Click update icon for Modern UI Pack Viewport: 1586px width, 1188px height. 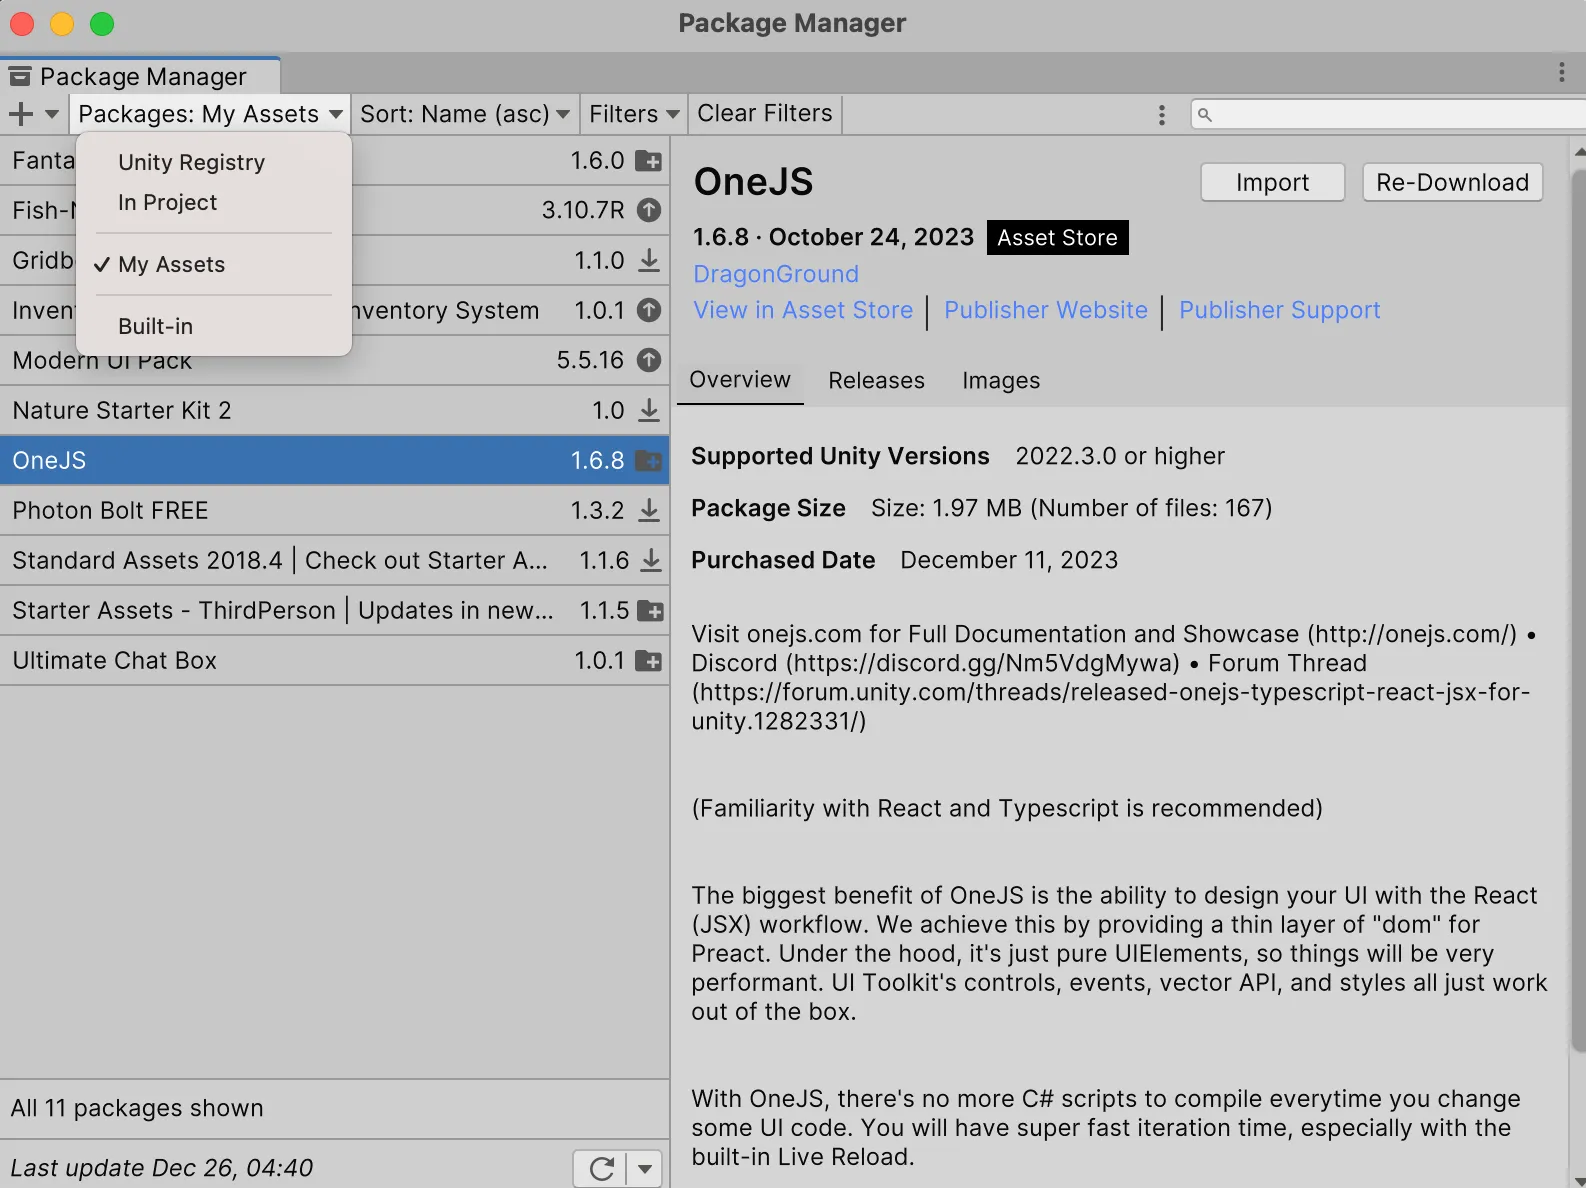pyautogui.click(x=649, y=360)
